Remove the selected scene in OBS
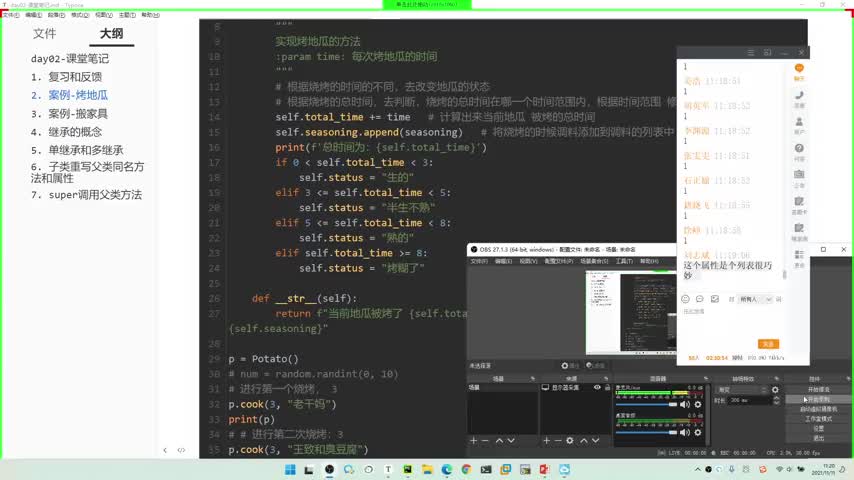Image resolution: width=854 pixels, height=480 pixels. coord(485,440)
